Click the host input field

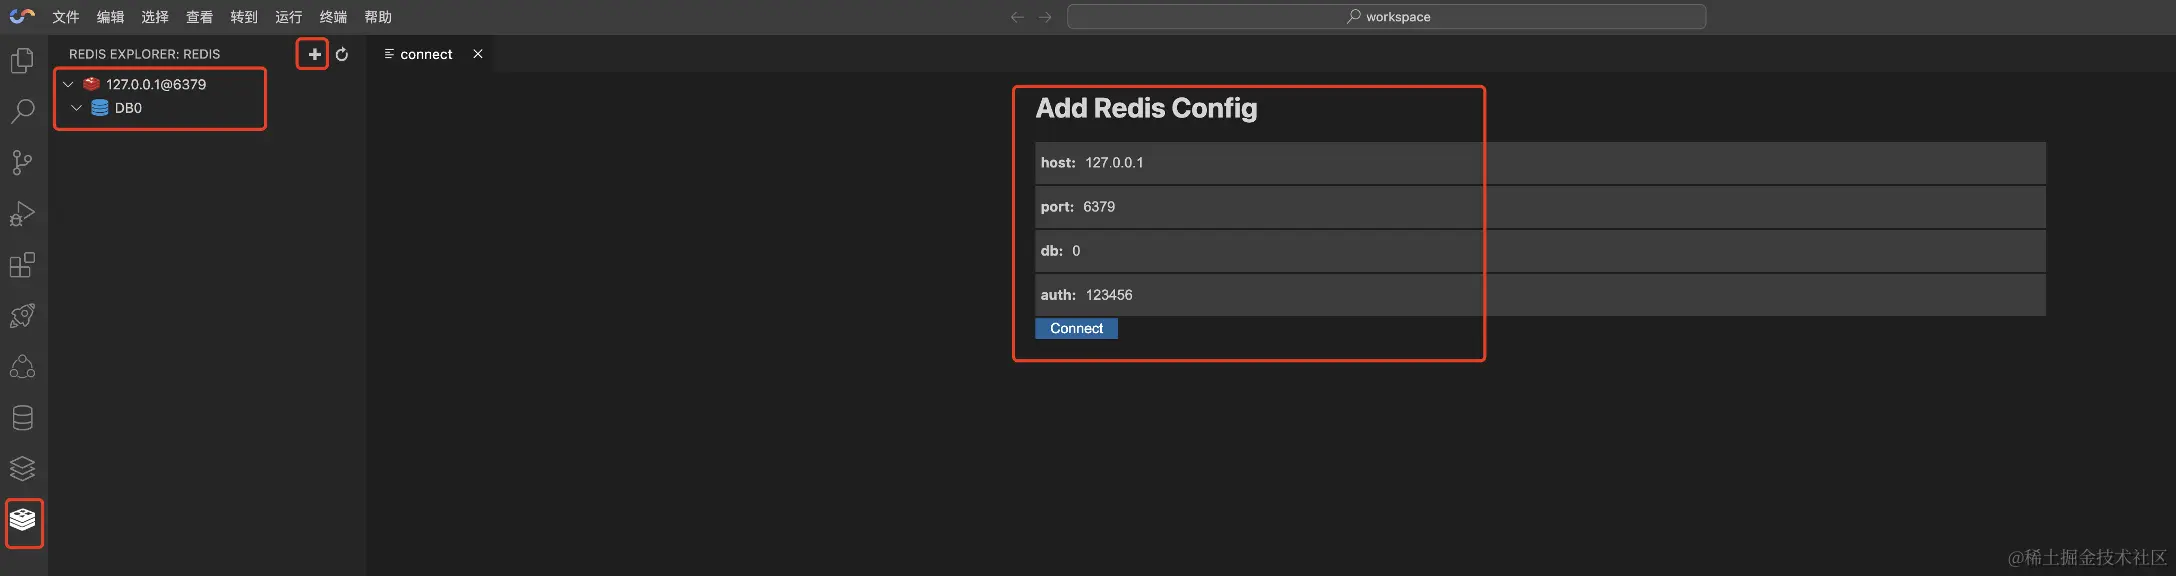tap(1540, 162)
